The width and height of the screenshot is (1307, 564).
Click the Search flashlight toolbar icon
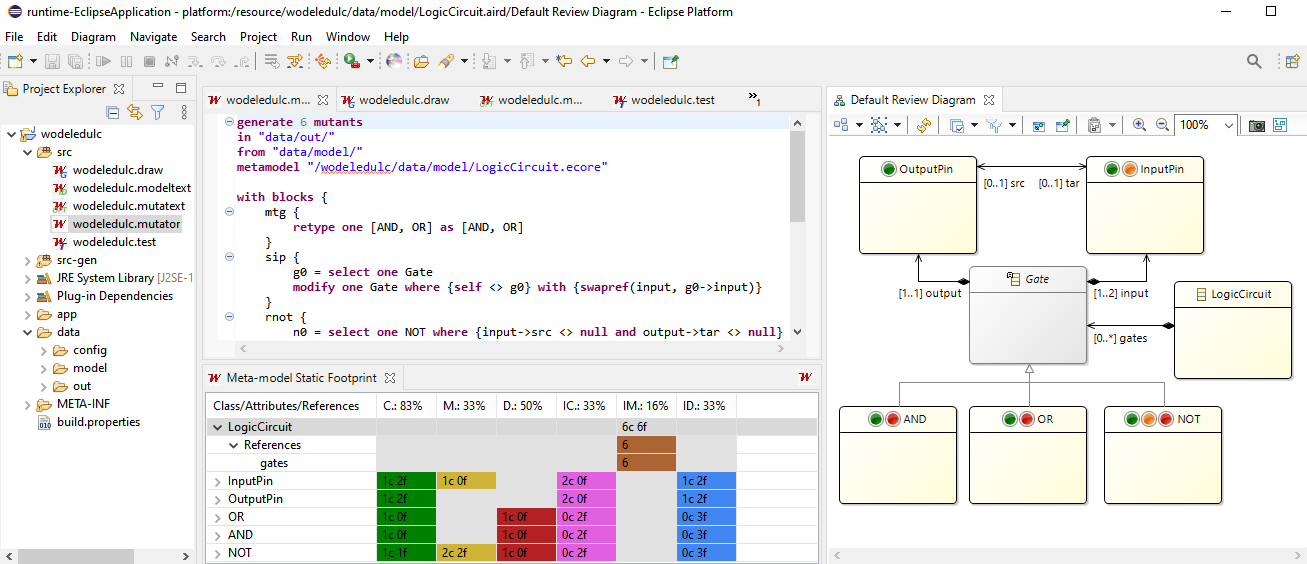pos(446,61)
